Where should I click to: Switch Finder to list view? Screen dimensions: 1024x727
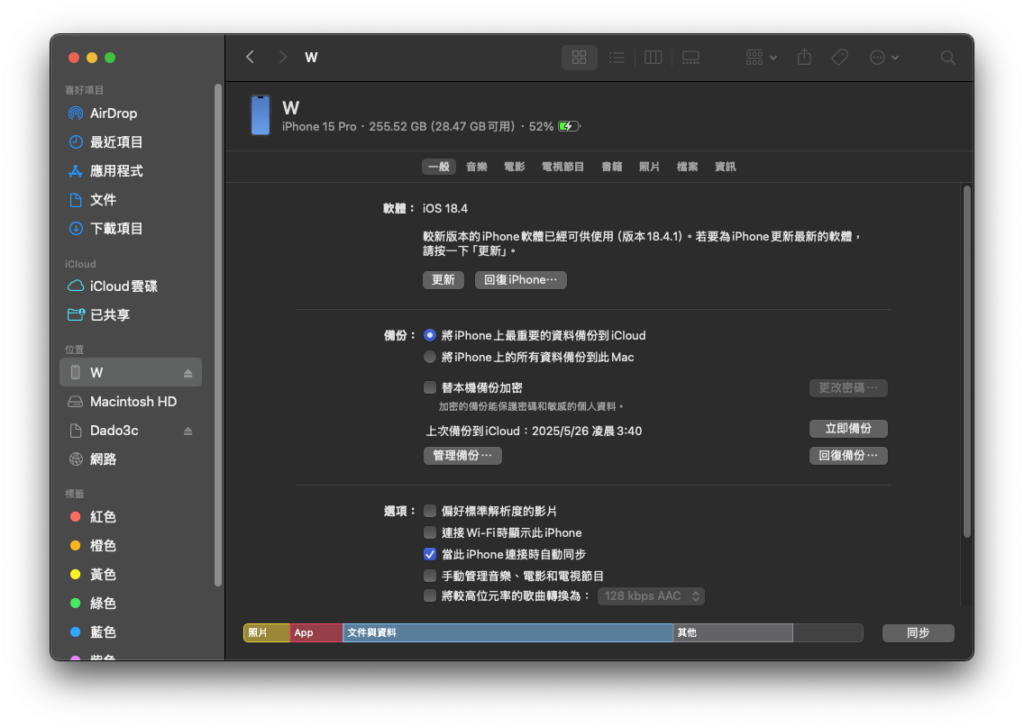click(616, 57)
